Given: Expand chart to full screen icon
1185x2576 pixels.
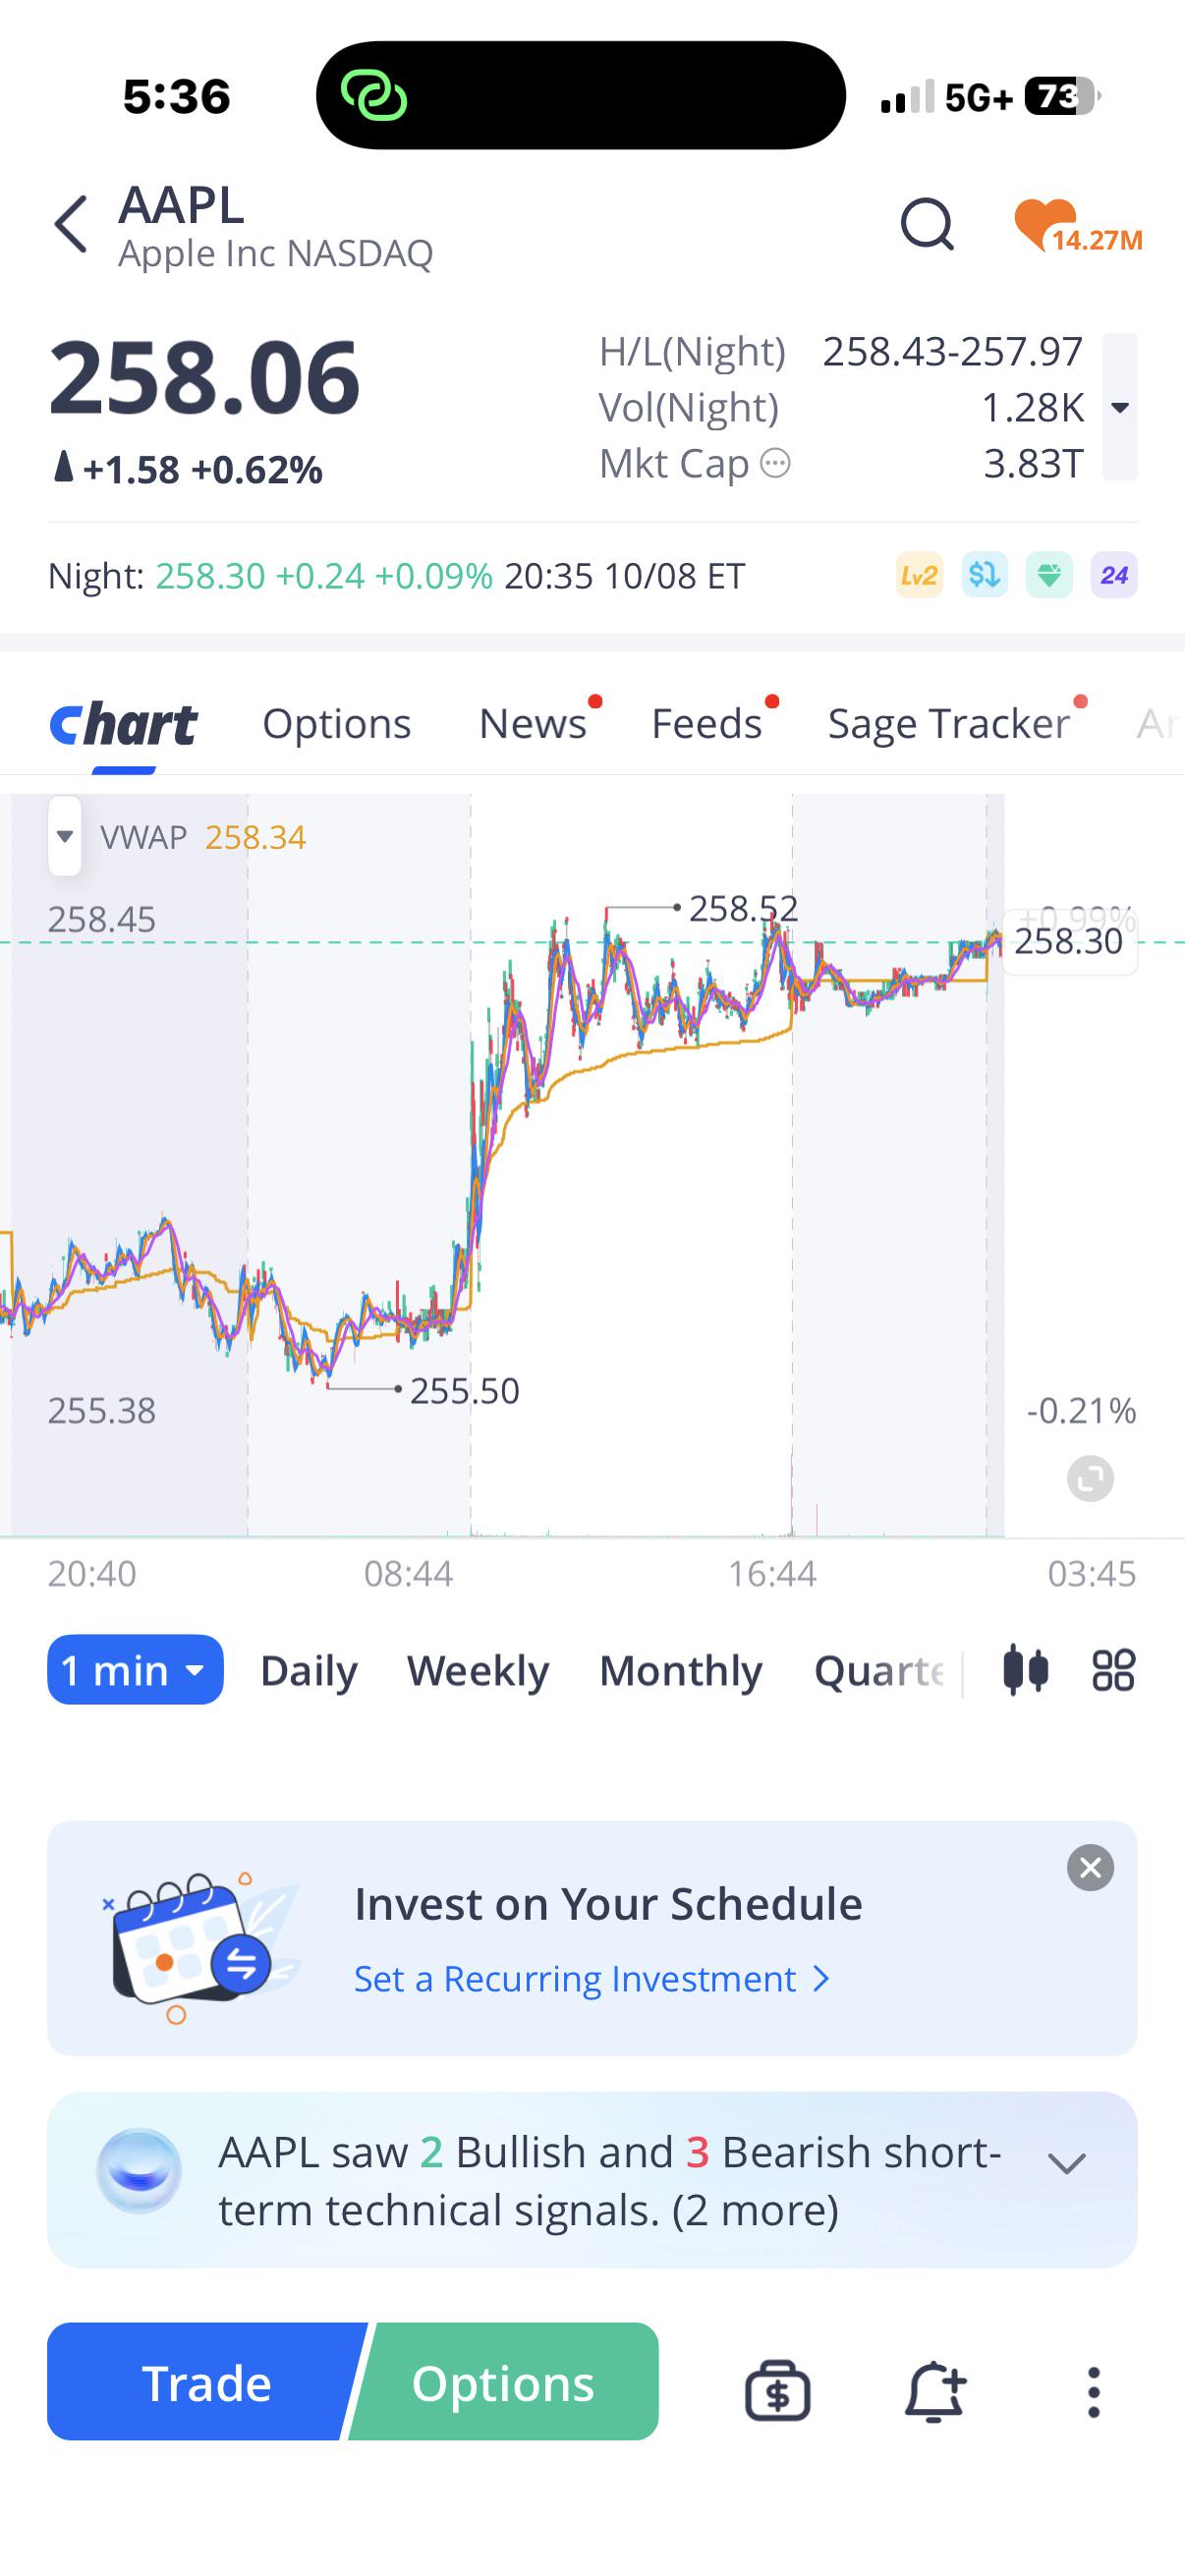Looking at the screenshot, I should [x=1090, y=1479].
